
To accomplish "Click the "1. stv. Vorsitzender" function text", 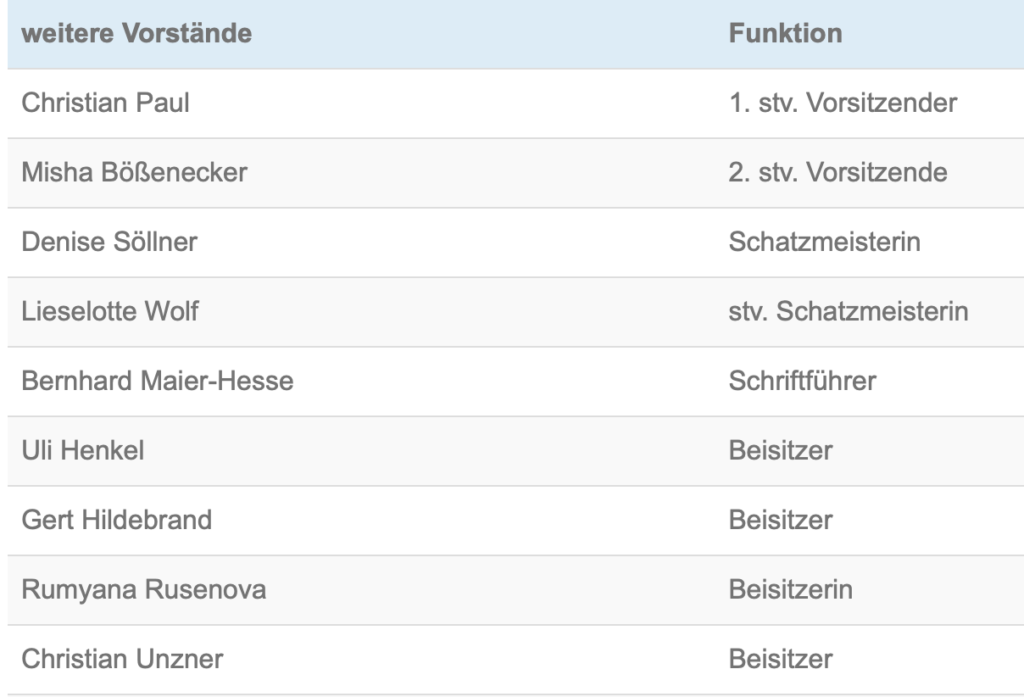I will [x=843, y=103].
